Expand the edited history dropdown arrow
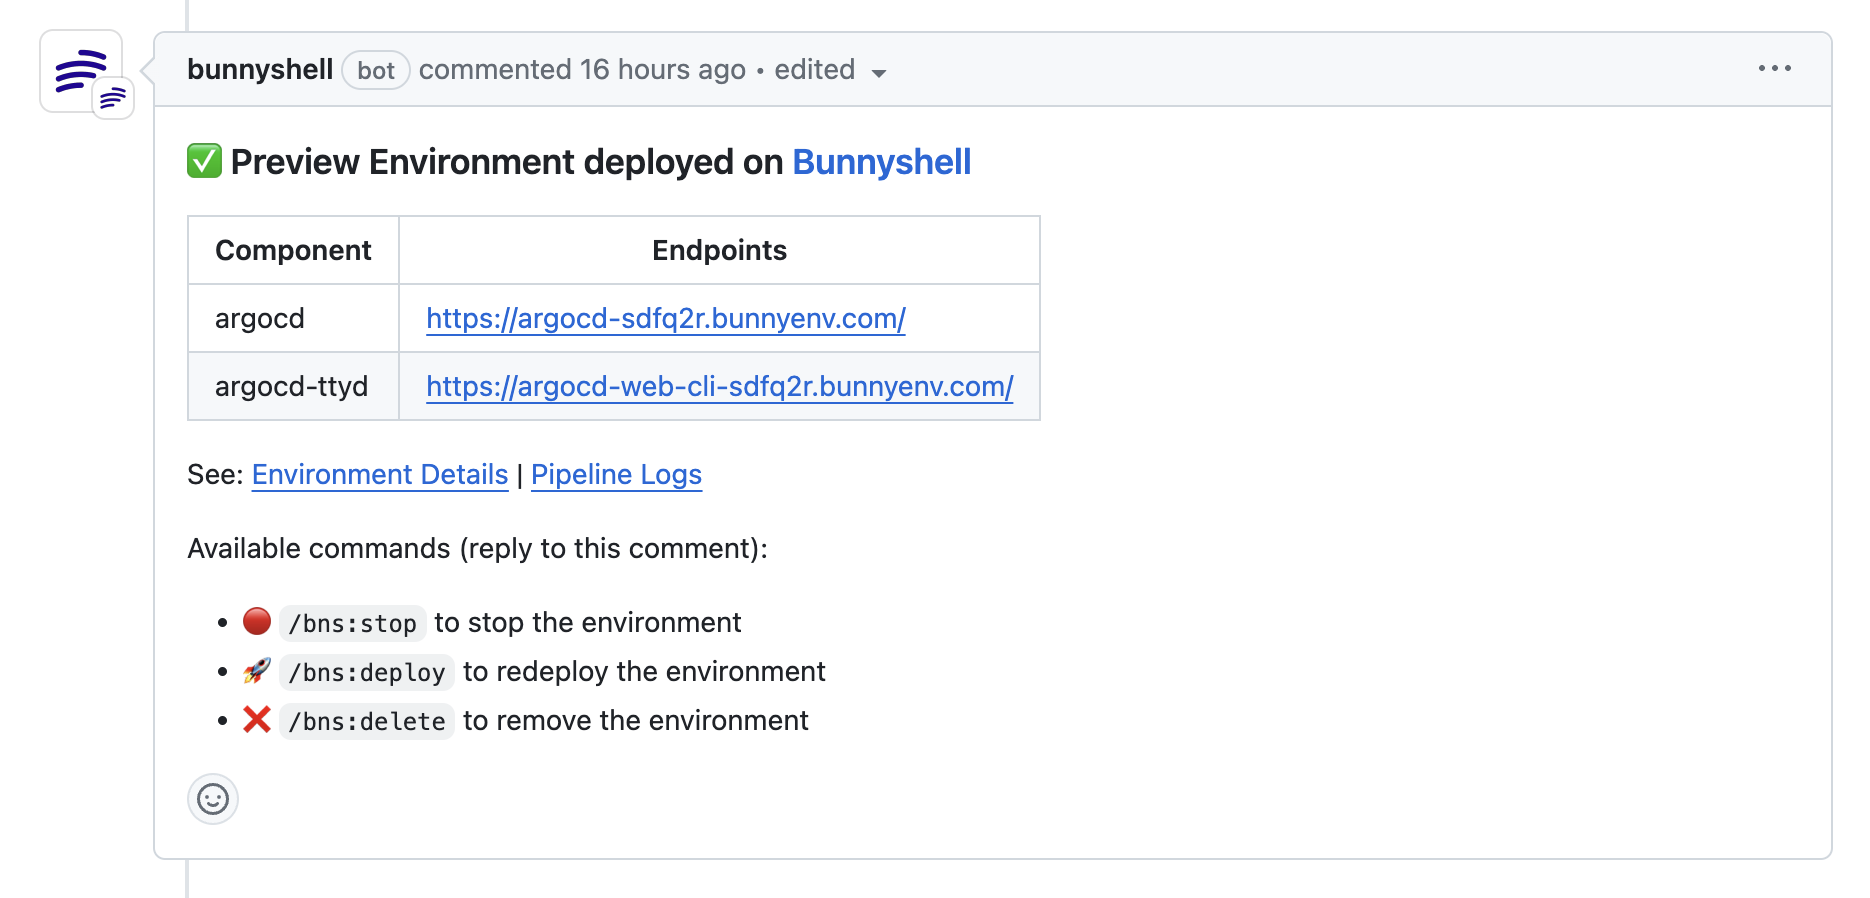Image resolution: width=1870 pixels, height=898 pixels. (879, 73)
